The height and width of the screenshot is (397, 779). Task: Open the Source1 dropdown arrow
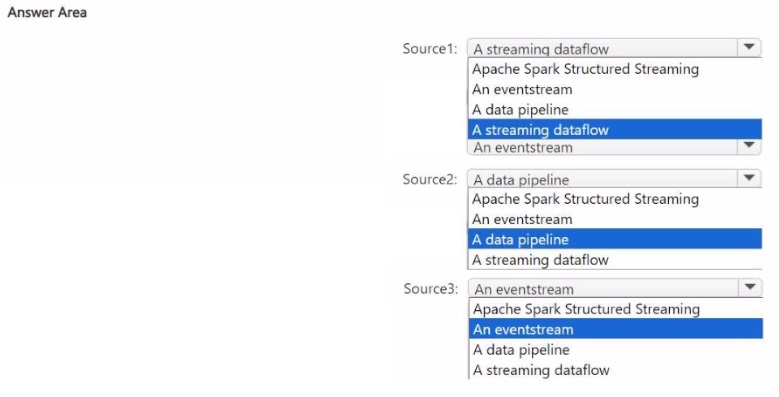click(749, 48)
